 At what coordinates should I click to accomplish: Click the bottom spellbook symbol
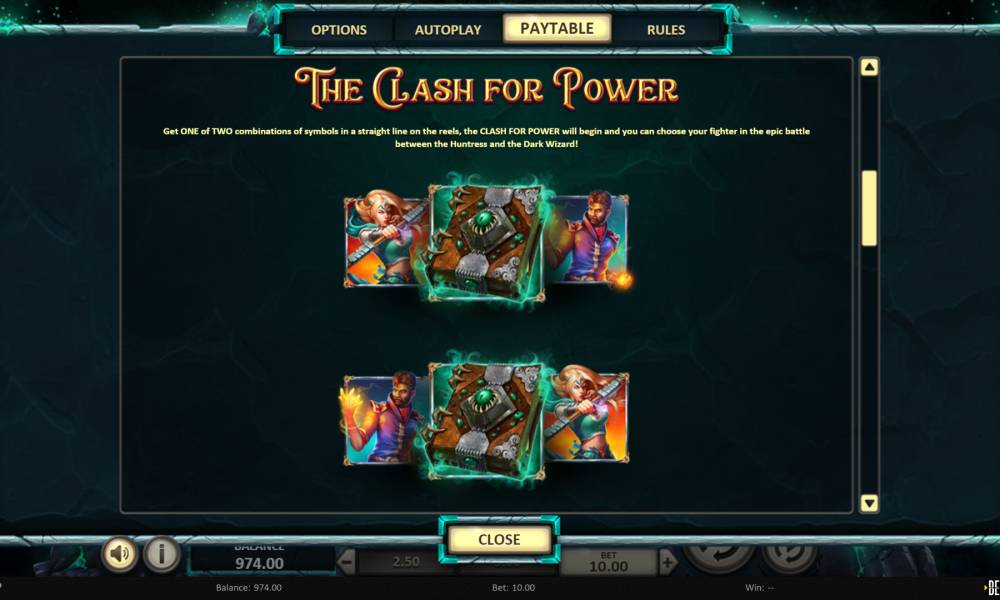(487, 420)
